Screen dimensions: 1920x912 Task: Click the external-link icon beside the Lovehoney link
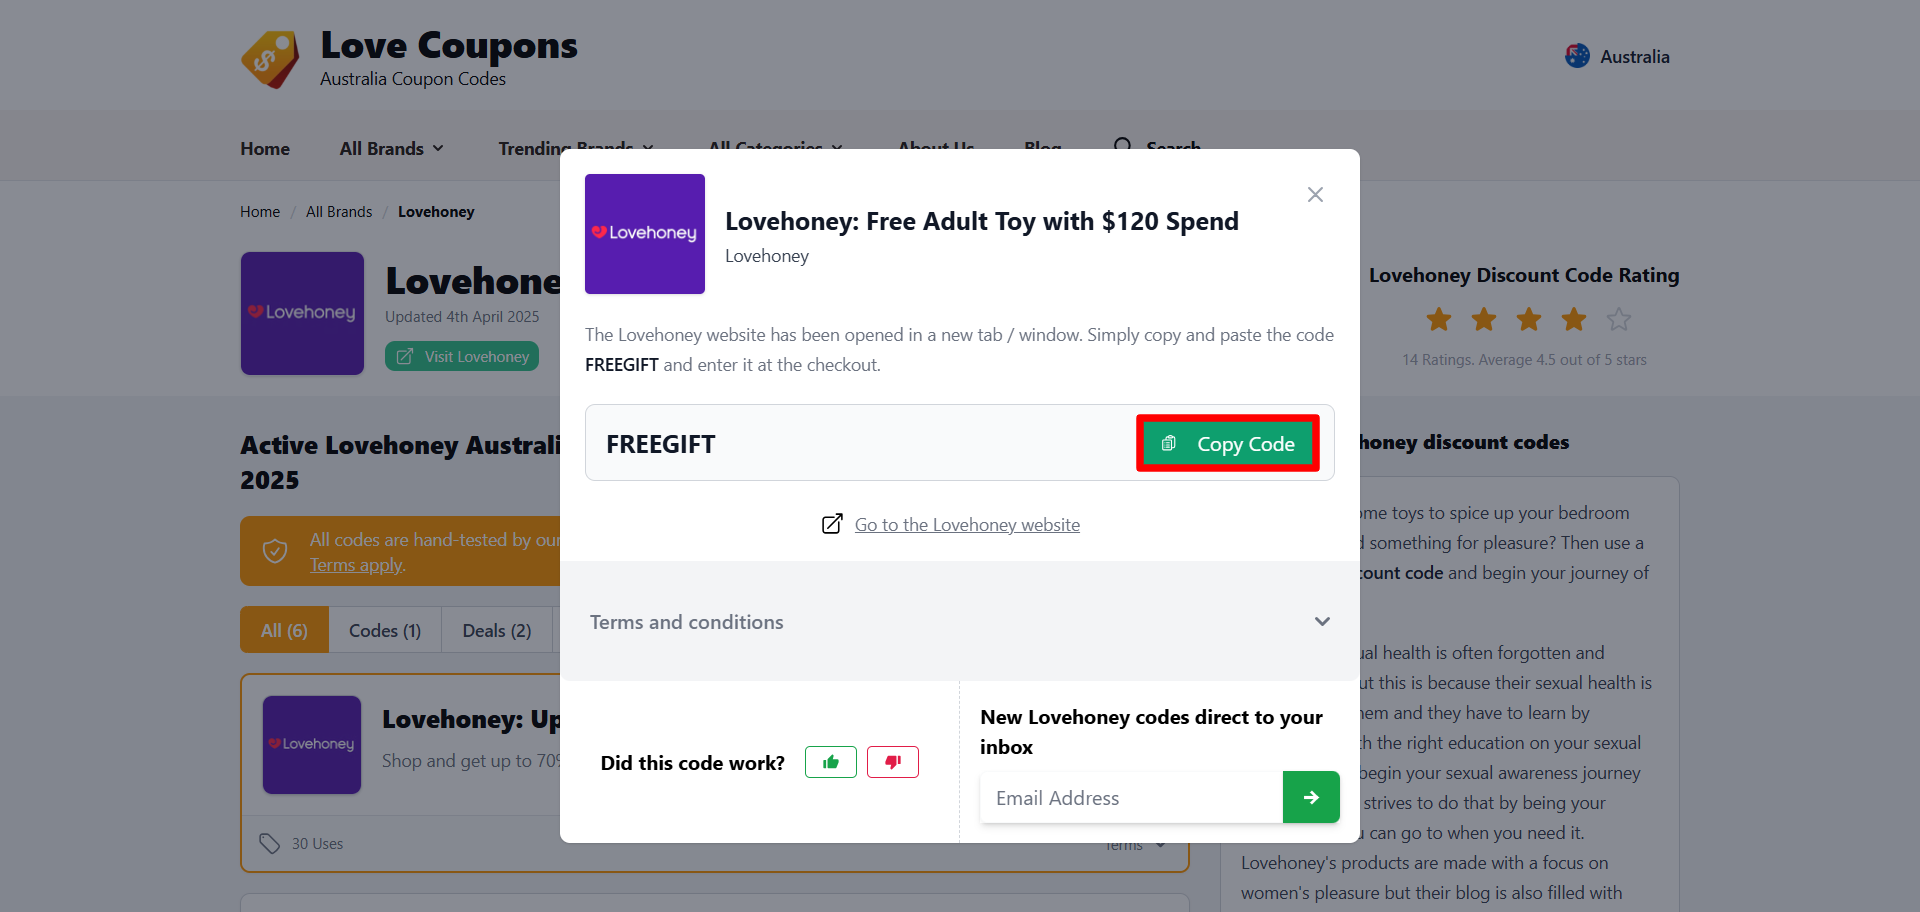click(x=832, y=523)
